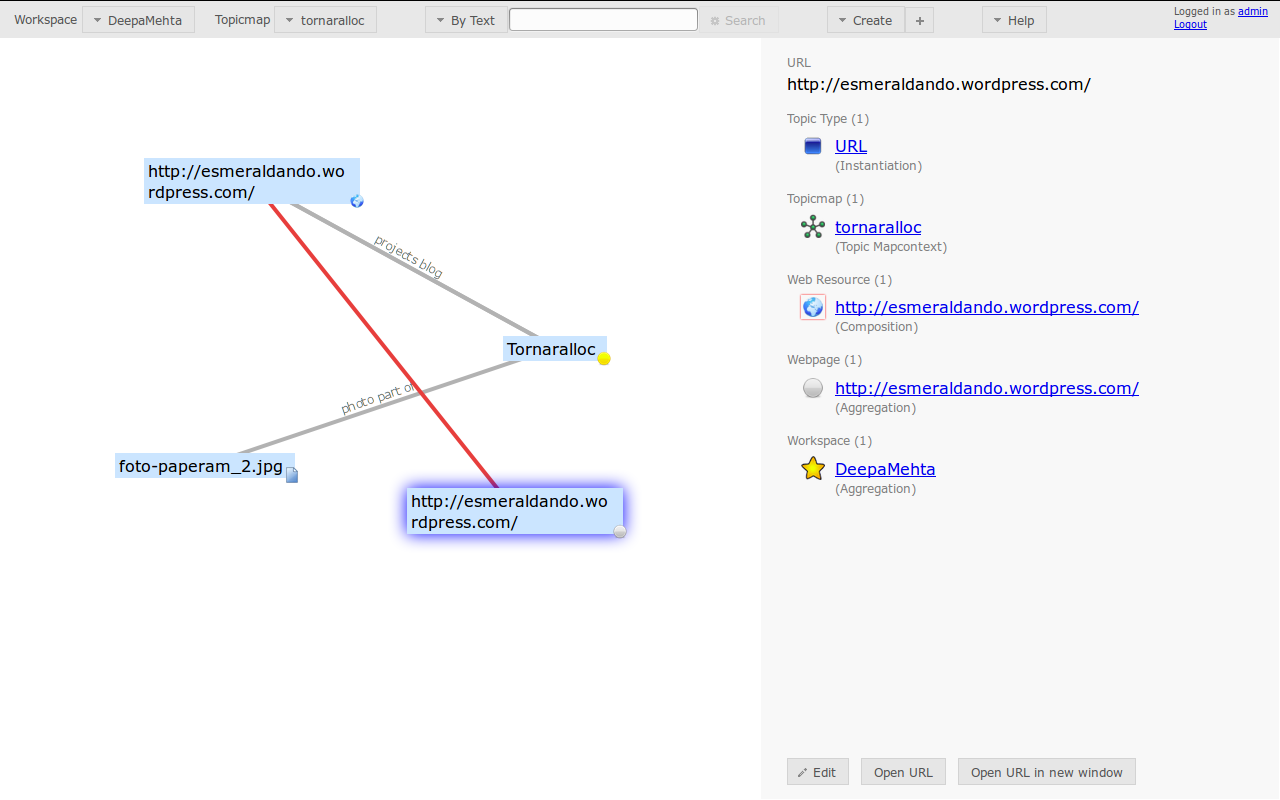Screen dimensions: 1280x800
Task: Click the blue URL topic type icon
Action: [x=813, y=146]
